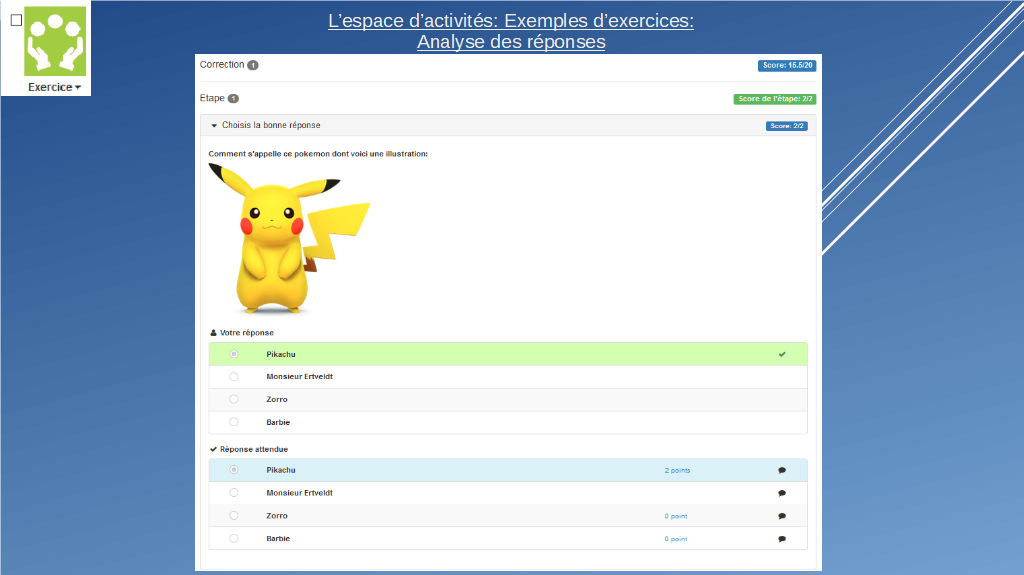The width and height of the screenshot is (1024, 575).
Task: Click the Etape number badge
Action: pyautogui.click(x=233, y=99)
